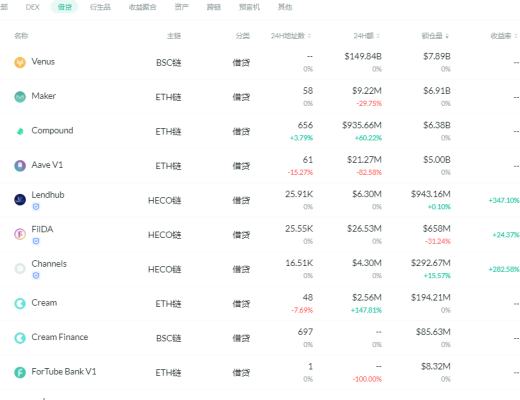Click the $194.21M value for Cream
Viewport: 520px width, 400px height.
[x=431, y=297]
